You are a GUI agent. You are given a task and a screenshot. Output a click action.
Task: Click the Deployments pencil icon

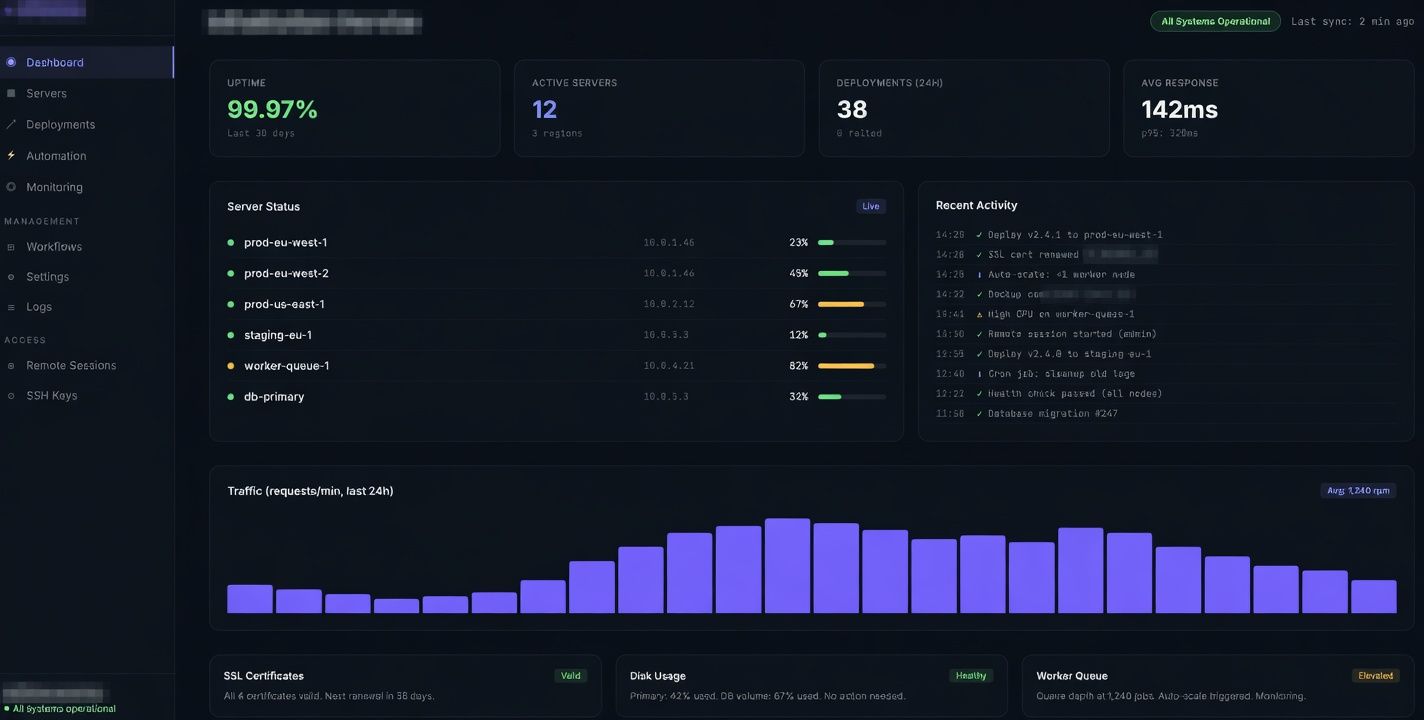[11, 124]
